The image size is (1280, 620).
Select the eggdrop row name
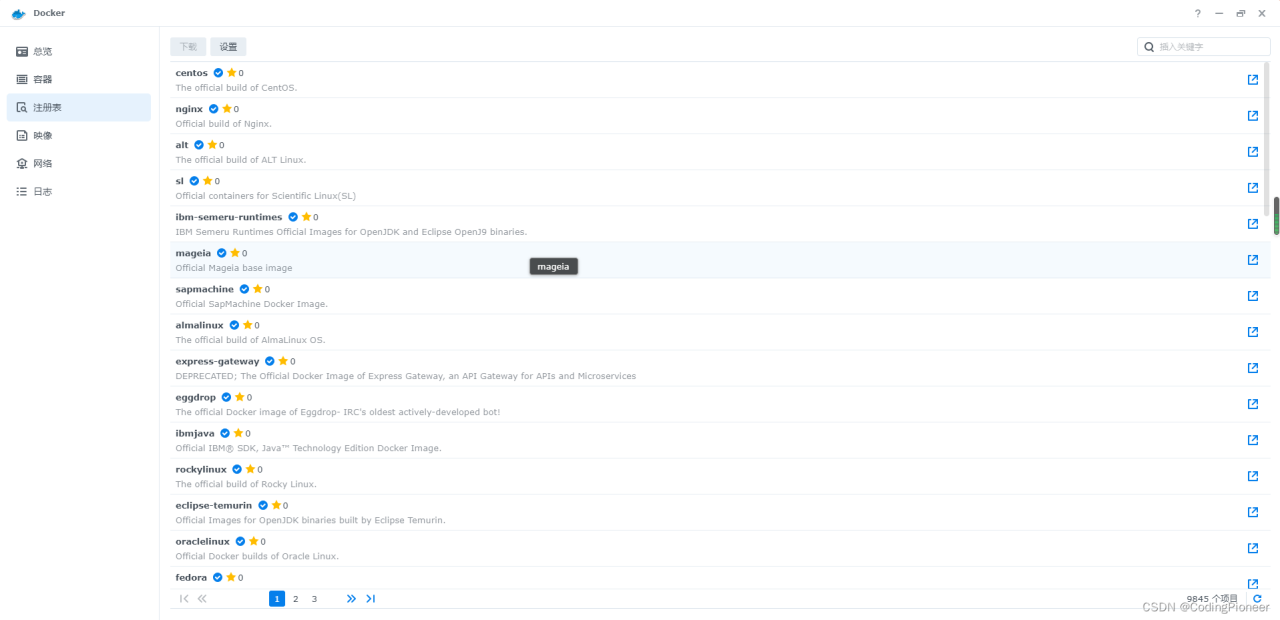pos(196,397)
